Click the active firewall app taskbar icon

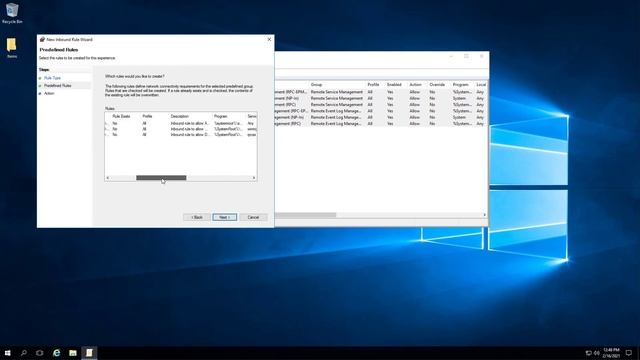tap(89, 353)
